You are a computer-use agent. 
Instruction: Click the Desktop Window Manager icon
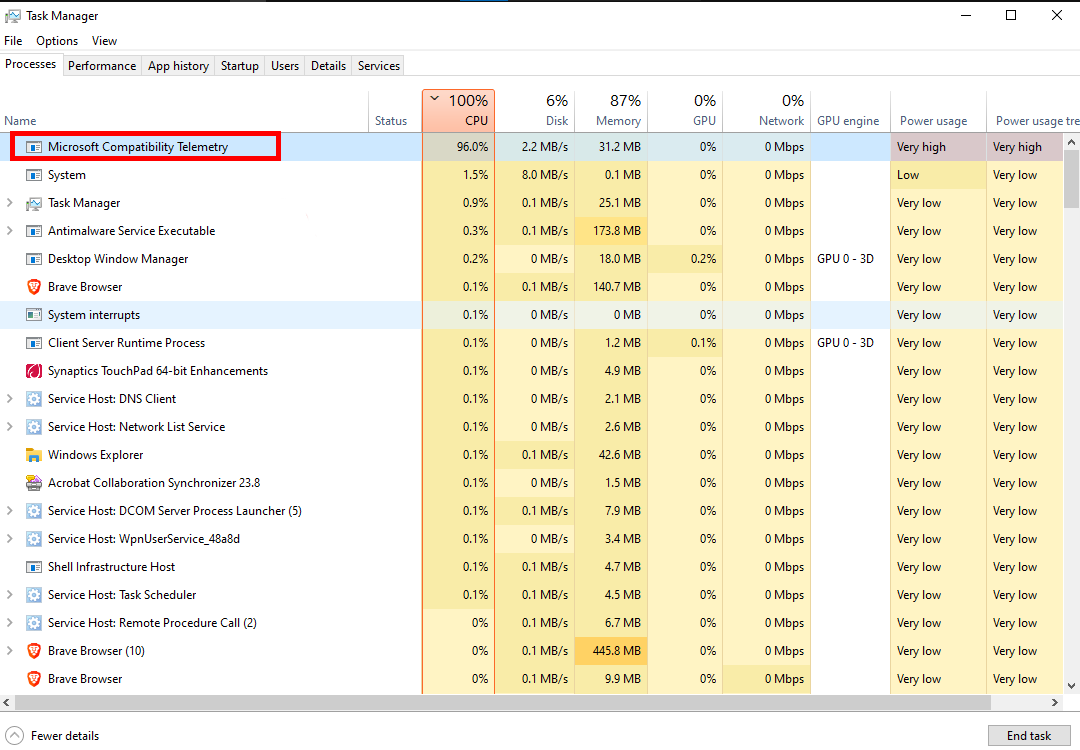coord(34,259)
